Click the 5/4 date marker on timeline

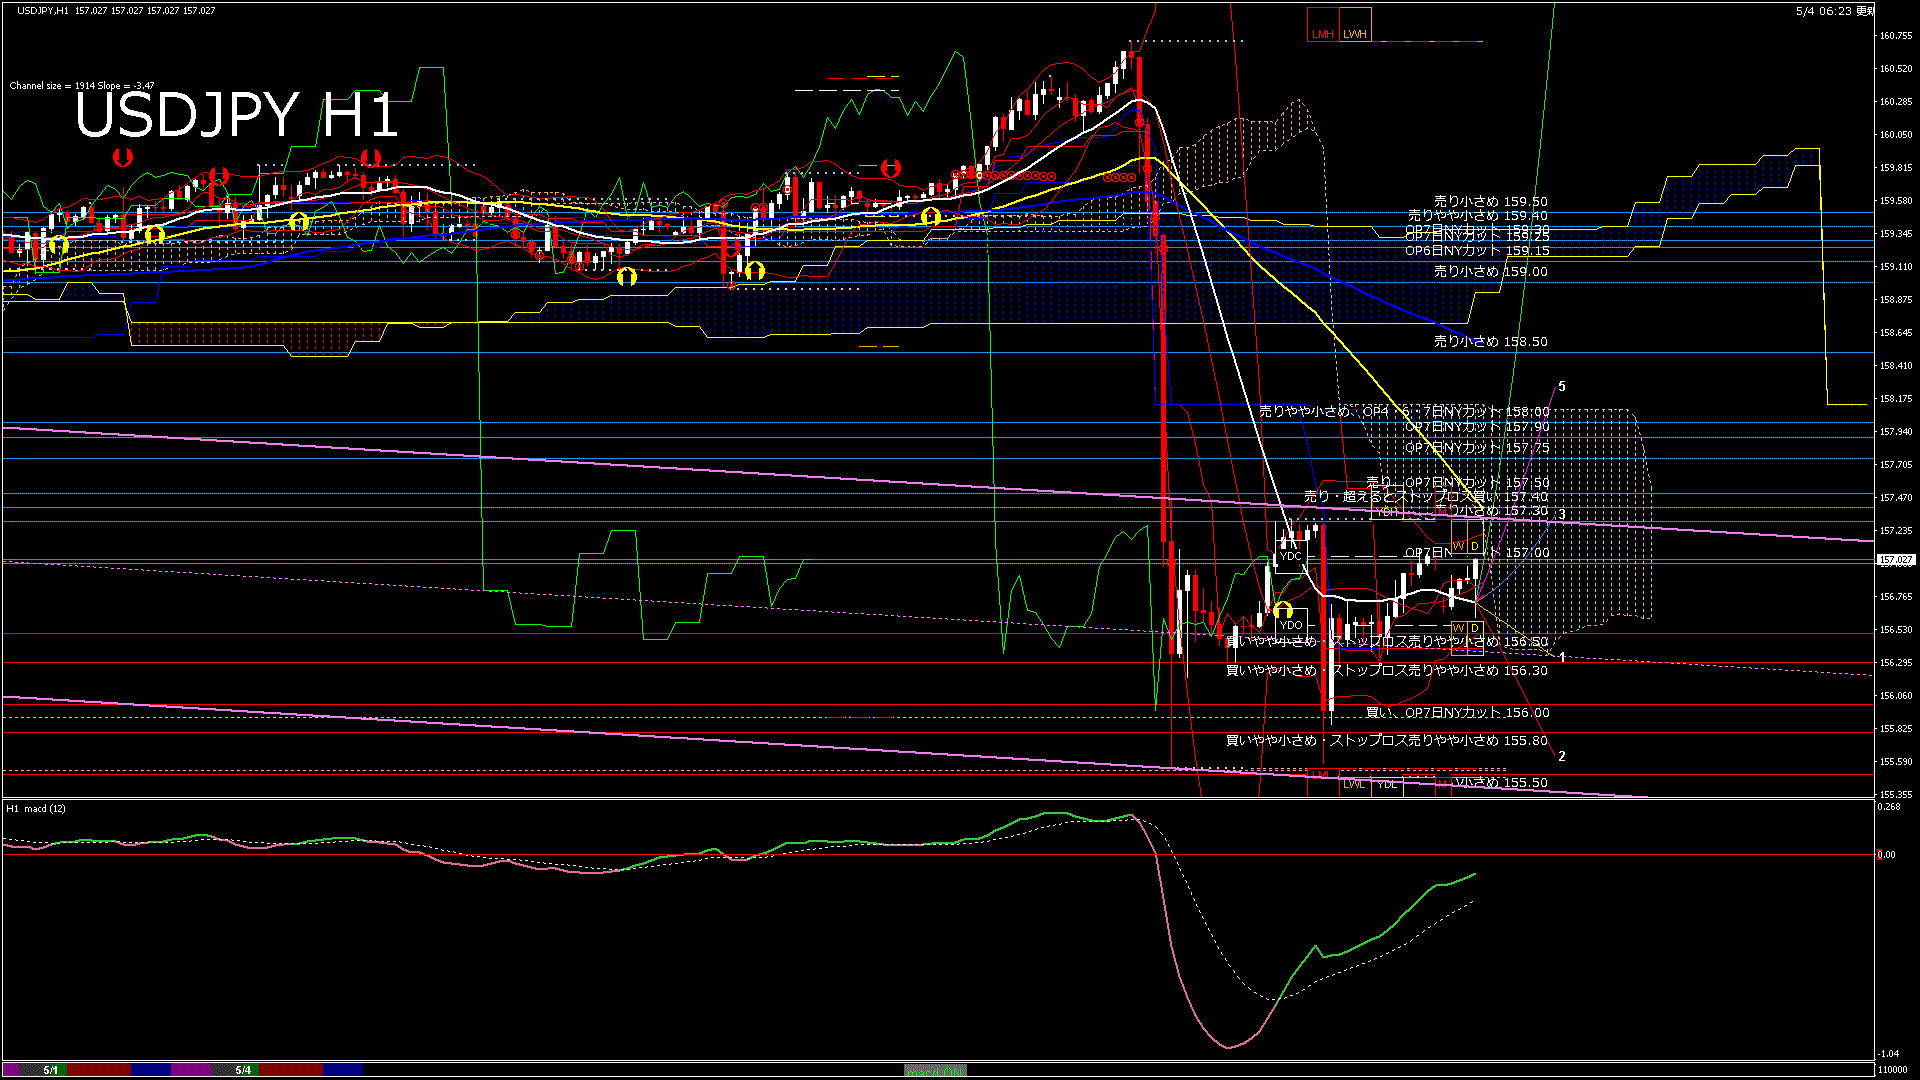coord(243,1070)
